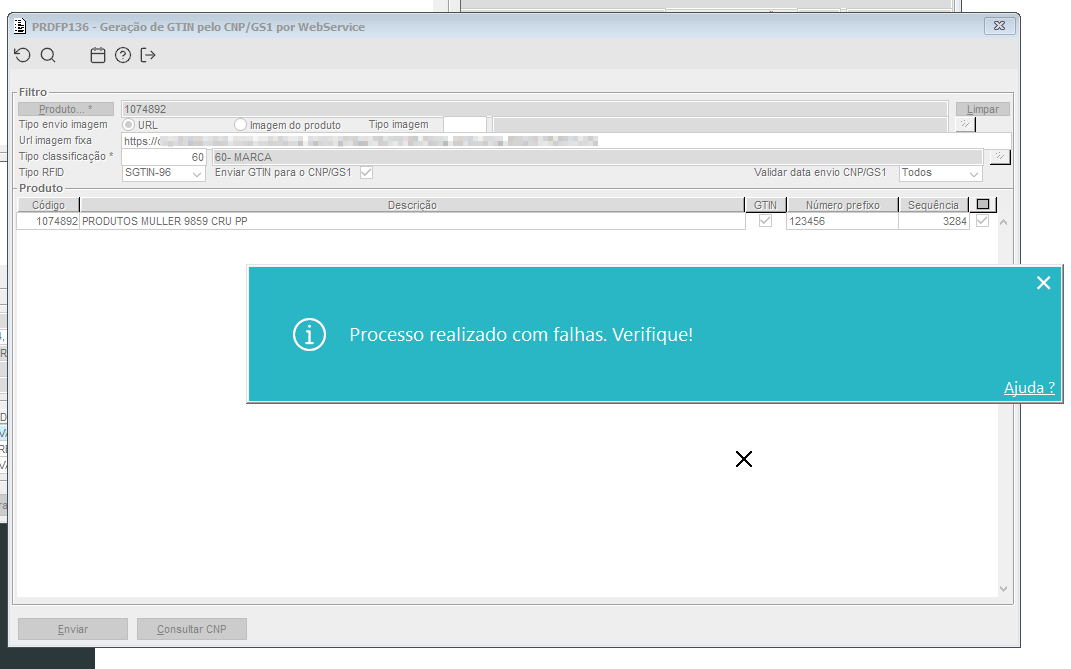Viewport: 1071px width, 669px height.
Task: Click the Limpar button
Action: (982, 109)
